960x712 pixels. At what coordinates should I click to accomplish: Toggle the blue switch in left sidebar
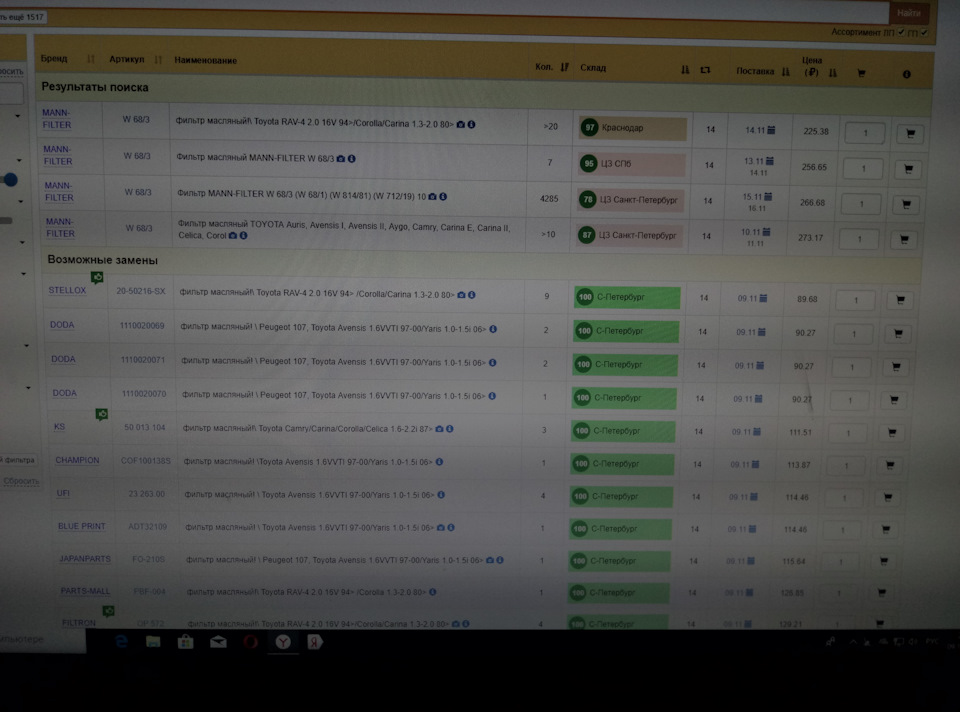[9, 180]
